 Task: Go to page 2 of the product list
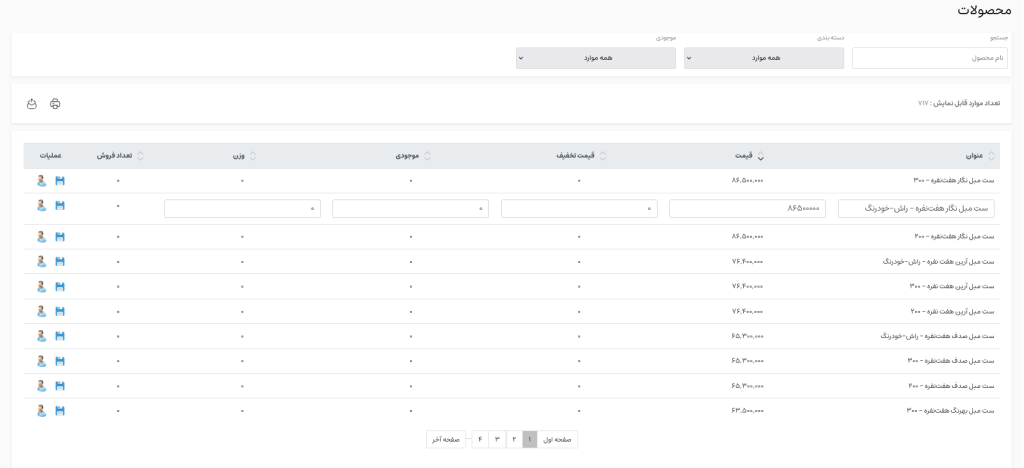(513, 439)
